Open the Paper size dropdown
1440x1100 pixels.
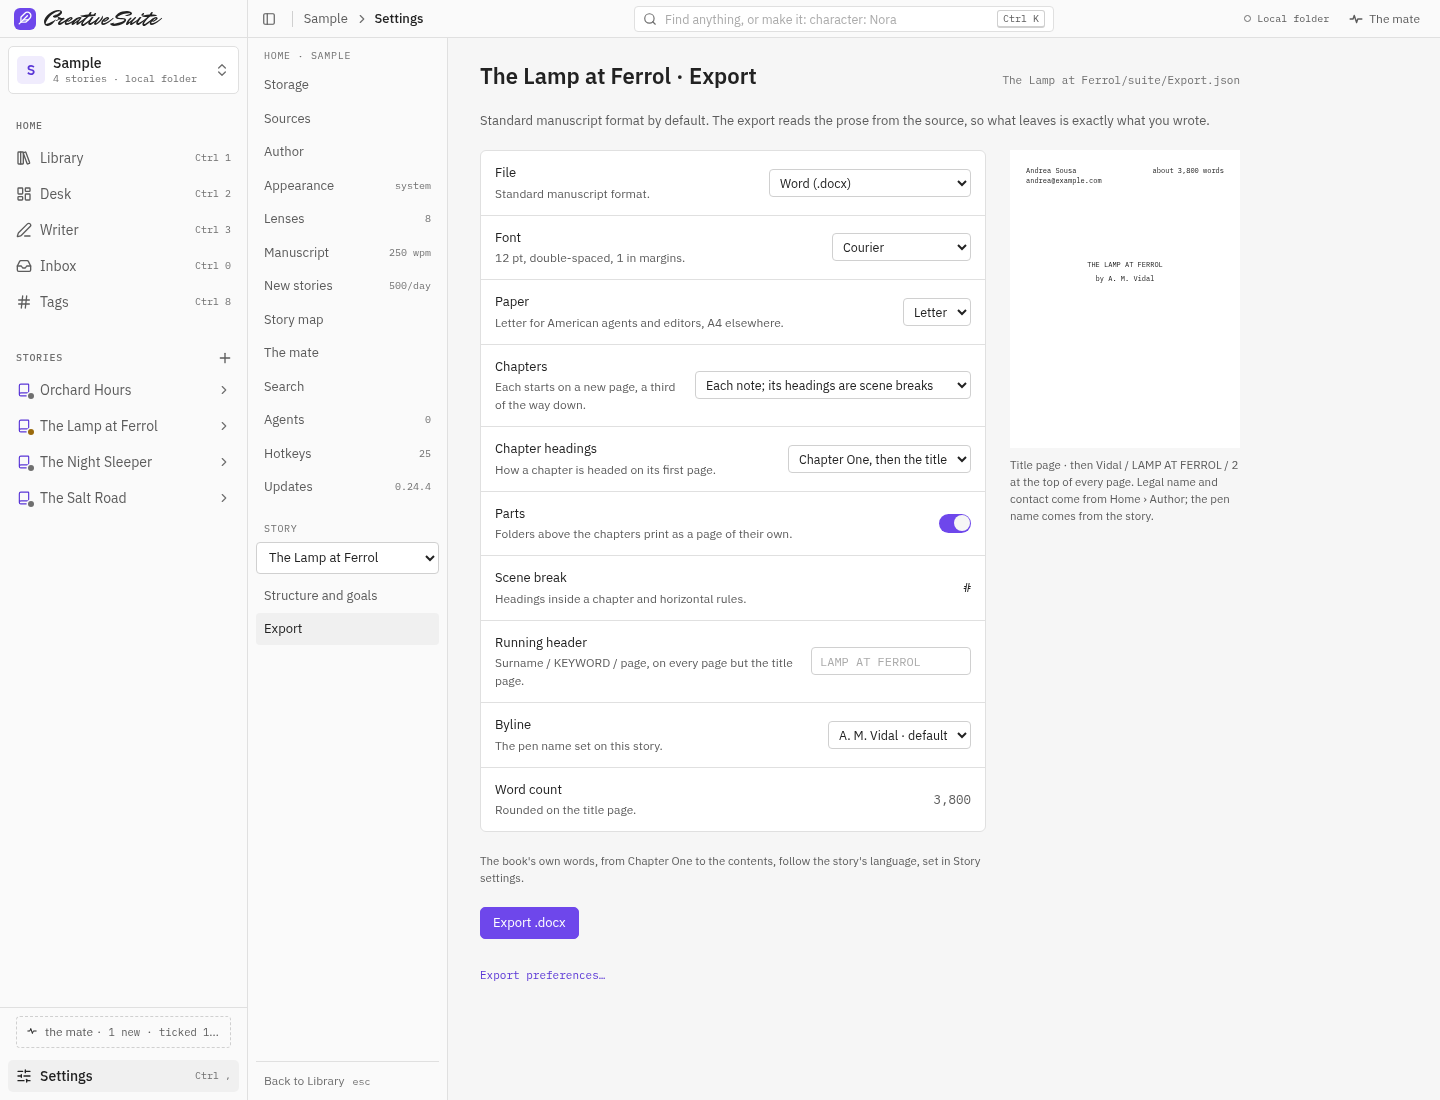[x=937, y=312]
